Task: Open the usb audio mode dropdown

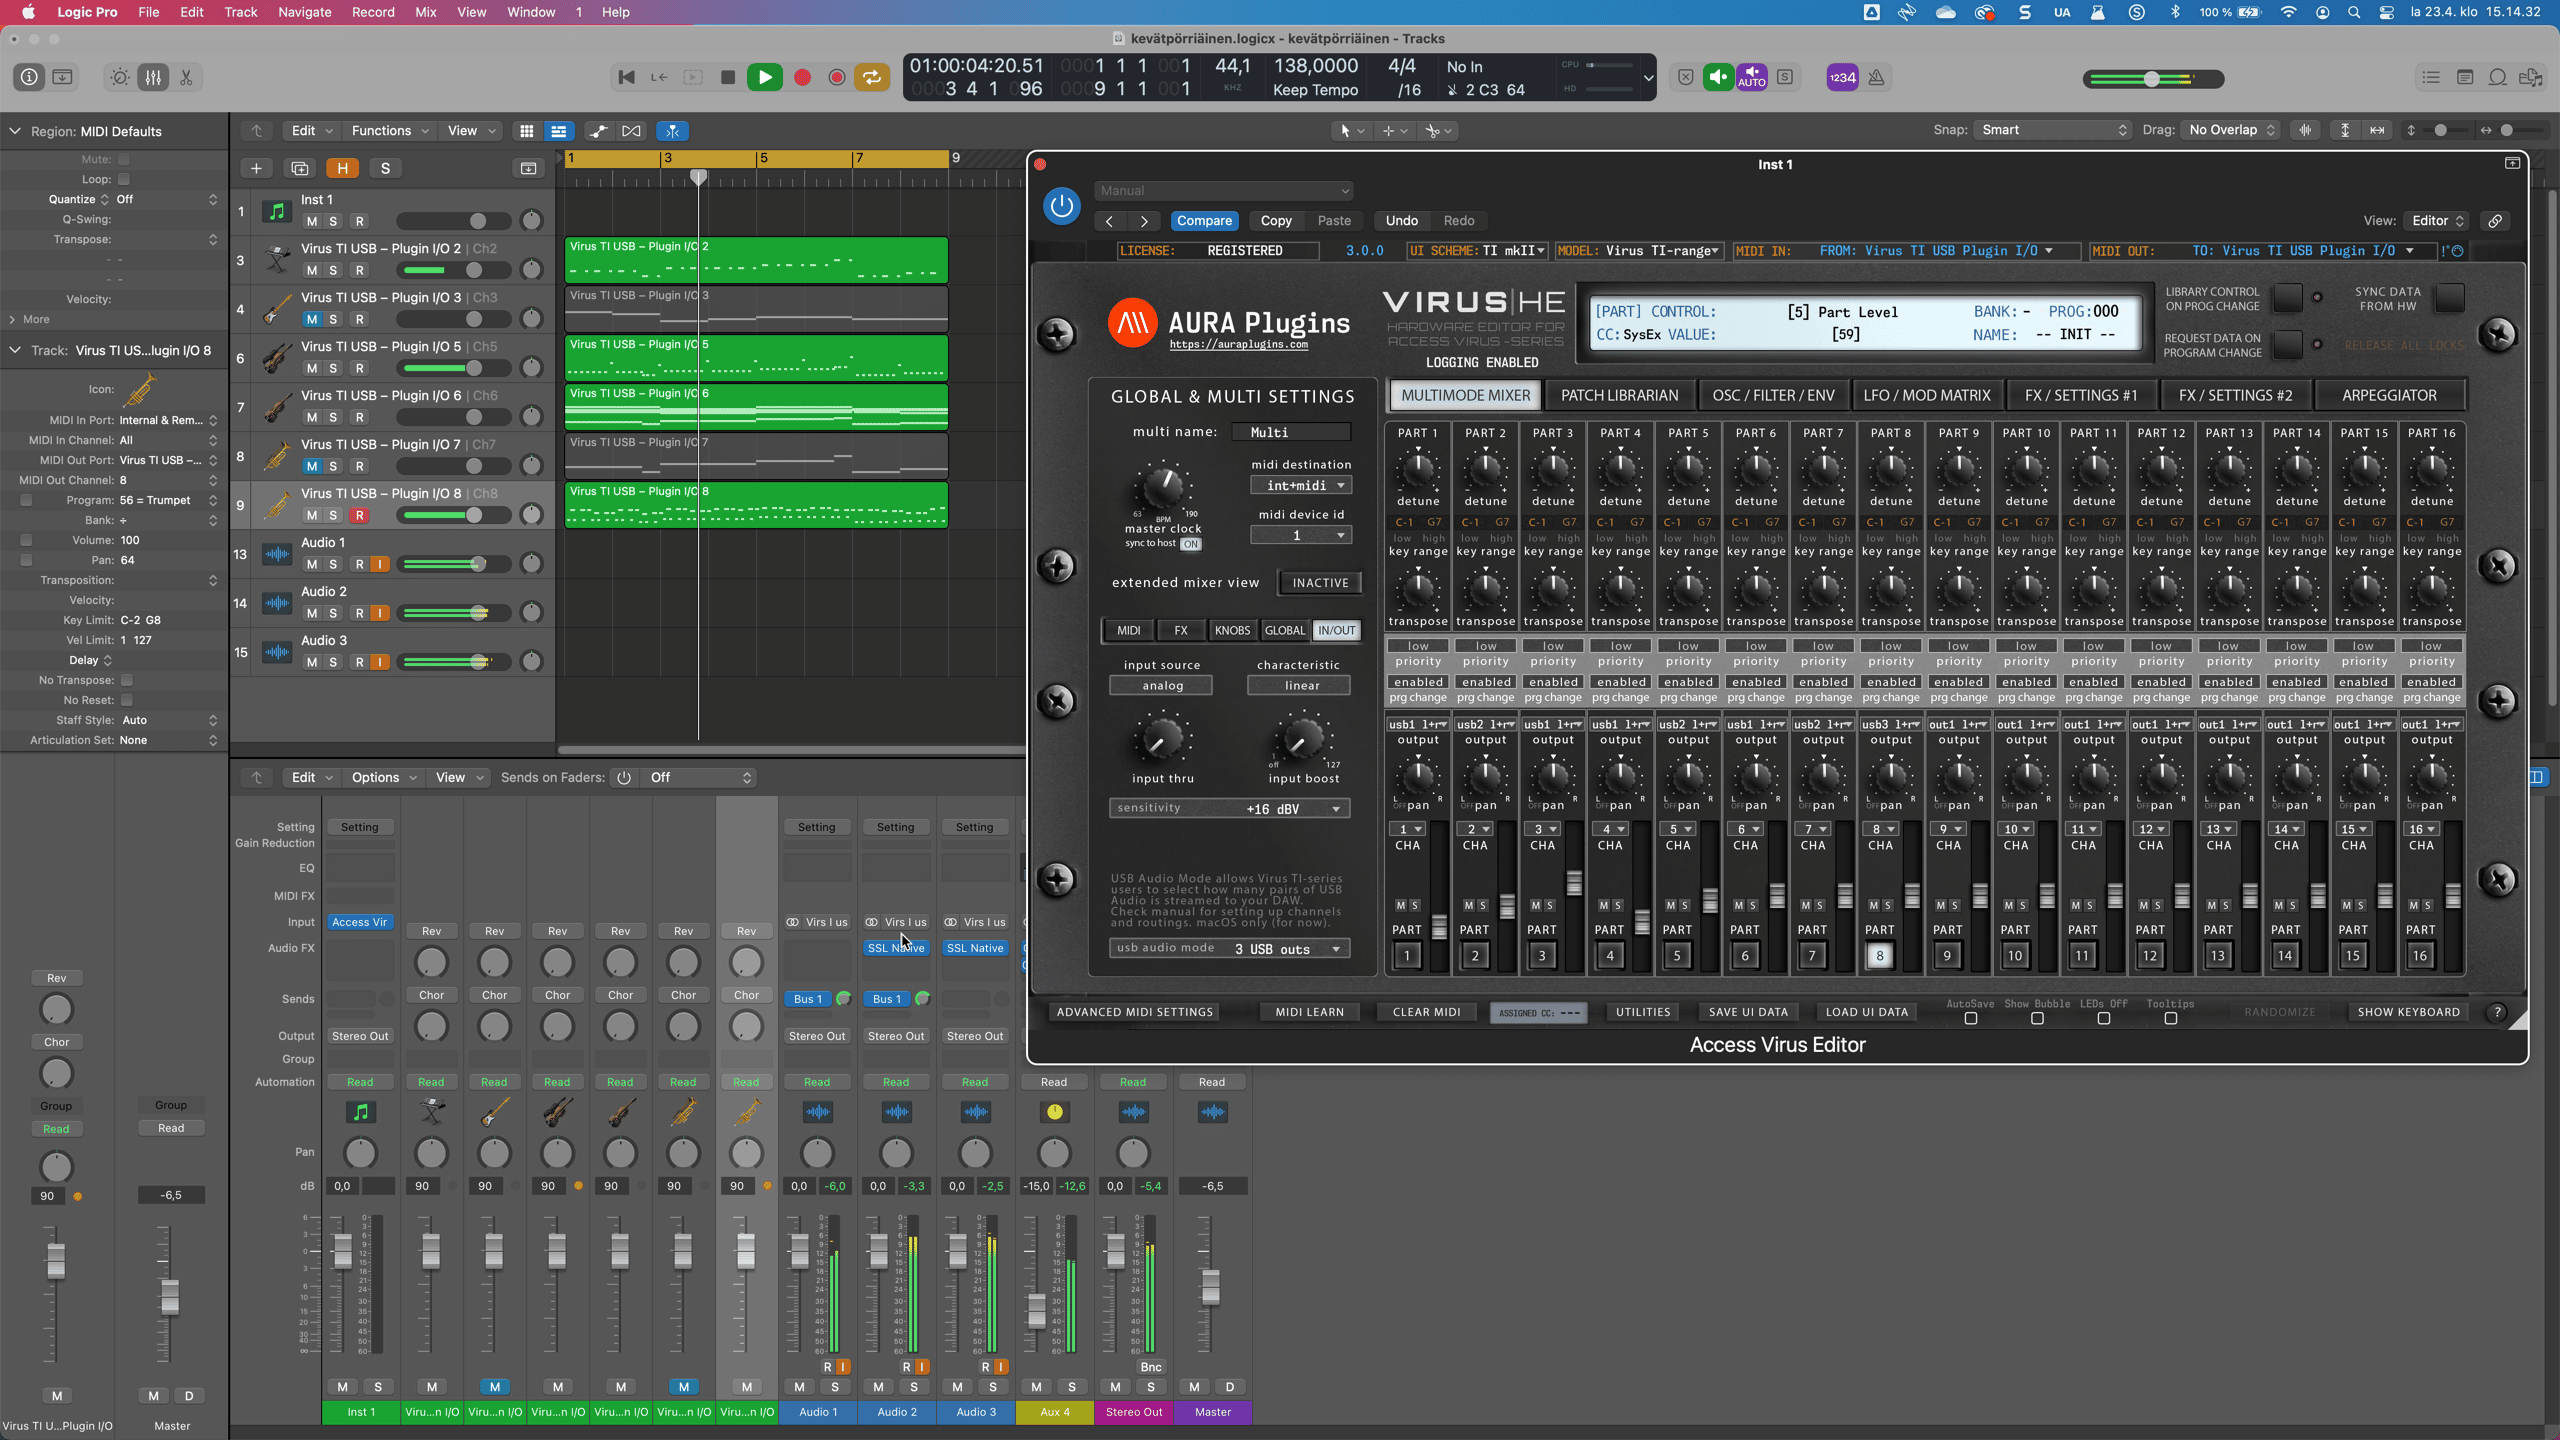Action: coord(1230,948)
